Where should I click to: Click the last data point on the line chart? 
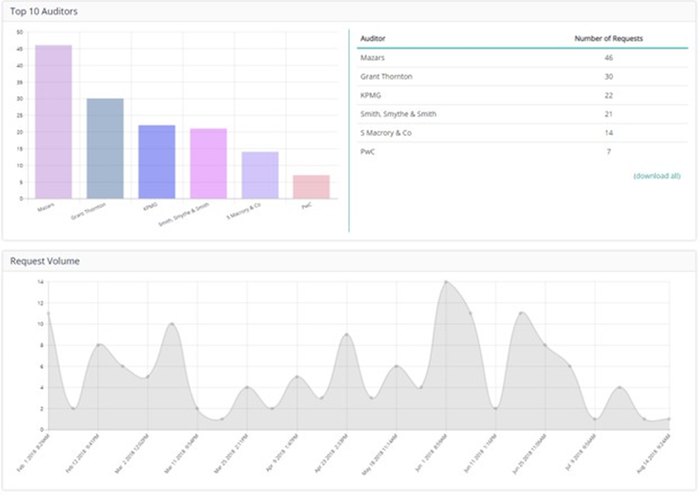669,419
